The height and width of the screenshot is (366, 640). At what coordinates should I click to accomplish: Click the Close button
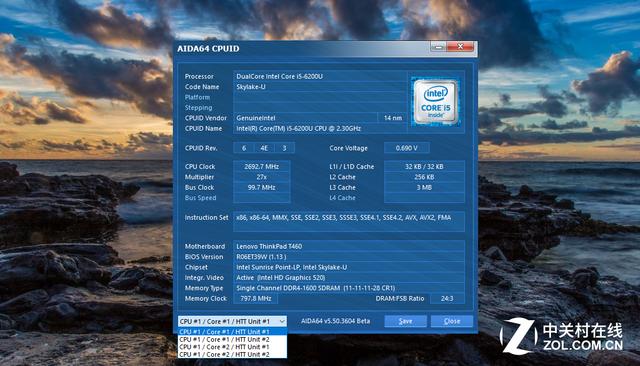click(452, 321)
